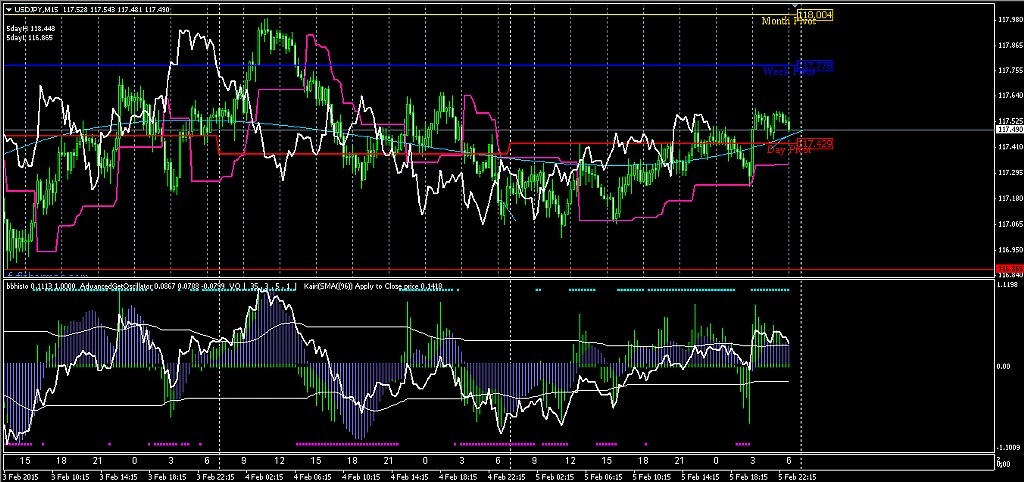Click the 5dayH 118.448 label
This screenshot has width=1024, height=482.
pos(30,28)
